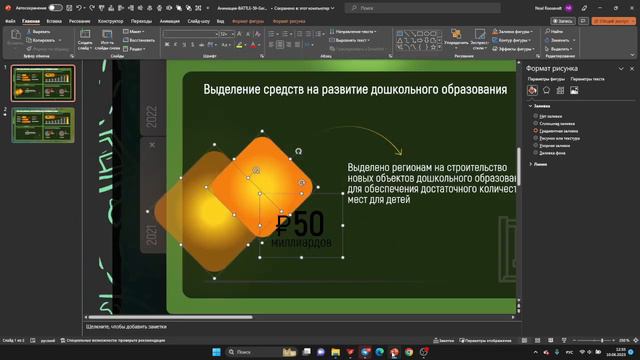The image size is (640, 360).
Task: Open Направление текста dropdown
Action: (353, 31)
